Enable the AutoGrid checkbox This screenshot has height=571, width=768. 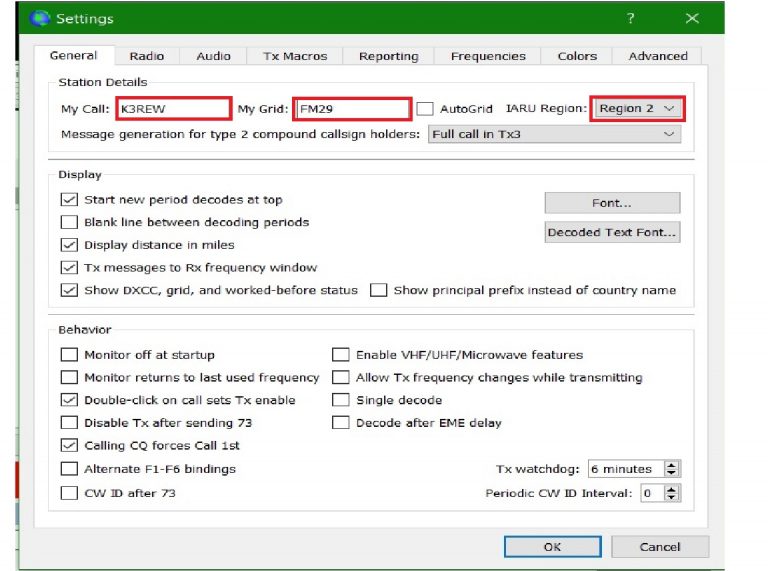[426, 108]
